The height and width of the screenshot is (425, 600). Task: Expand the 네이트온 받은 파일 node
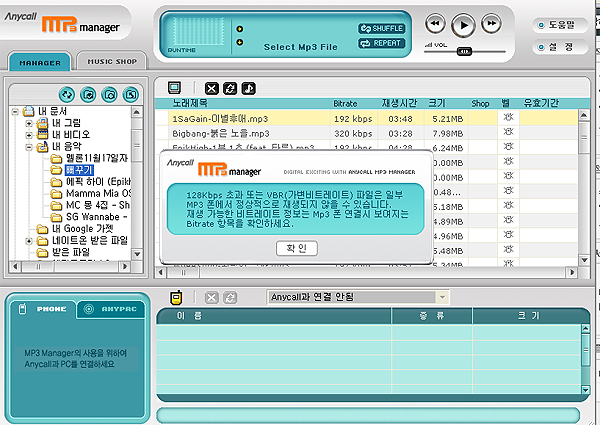pyautogui.click(x=29, y=241)
